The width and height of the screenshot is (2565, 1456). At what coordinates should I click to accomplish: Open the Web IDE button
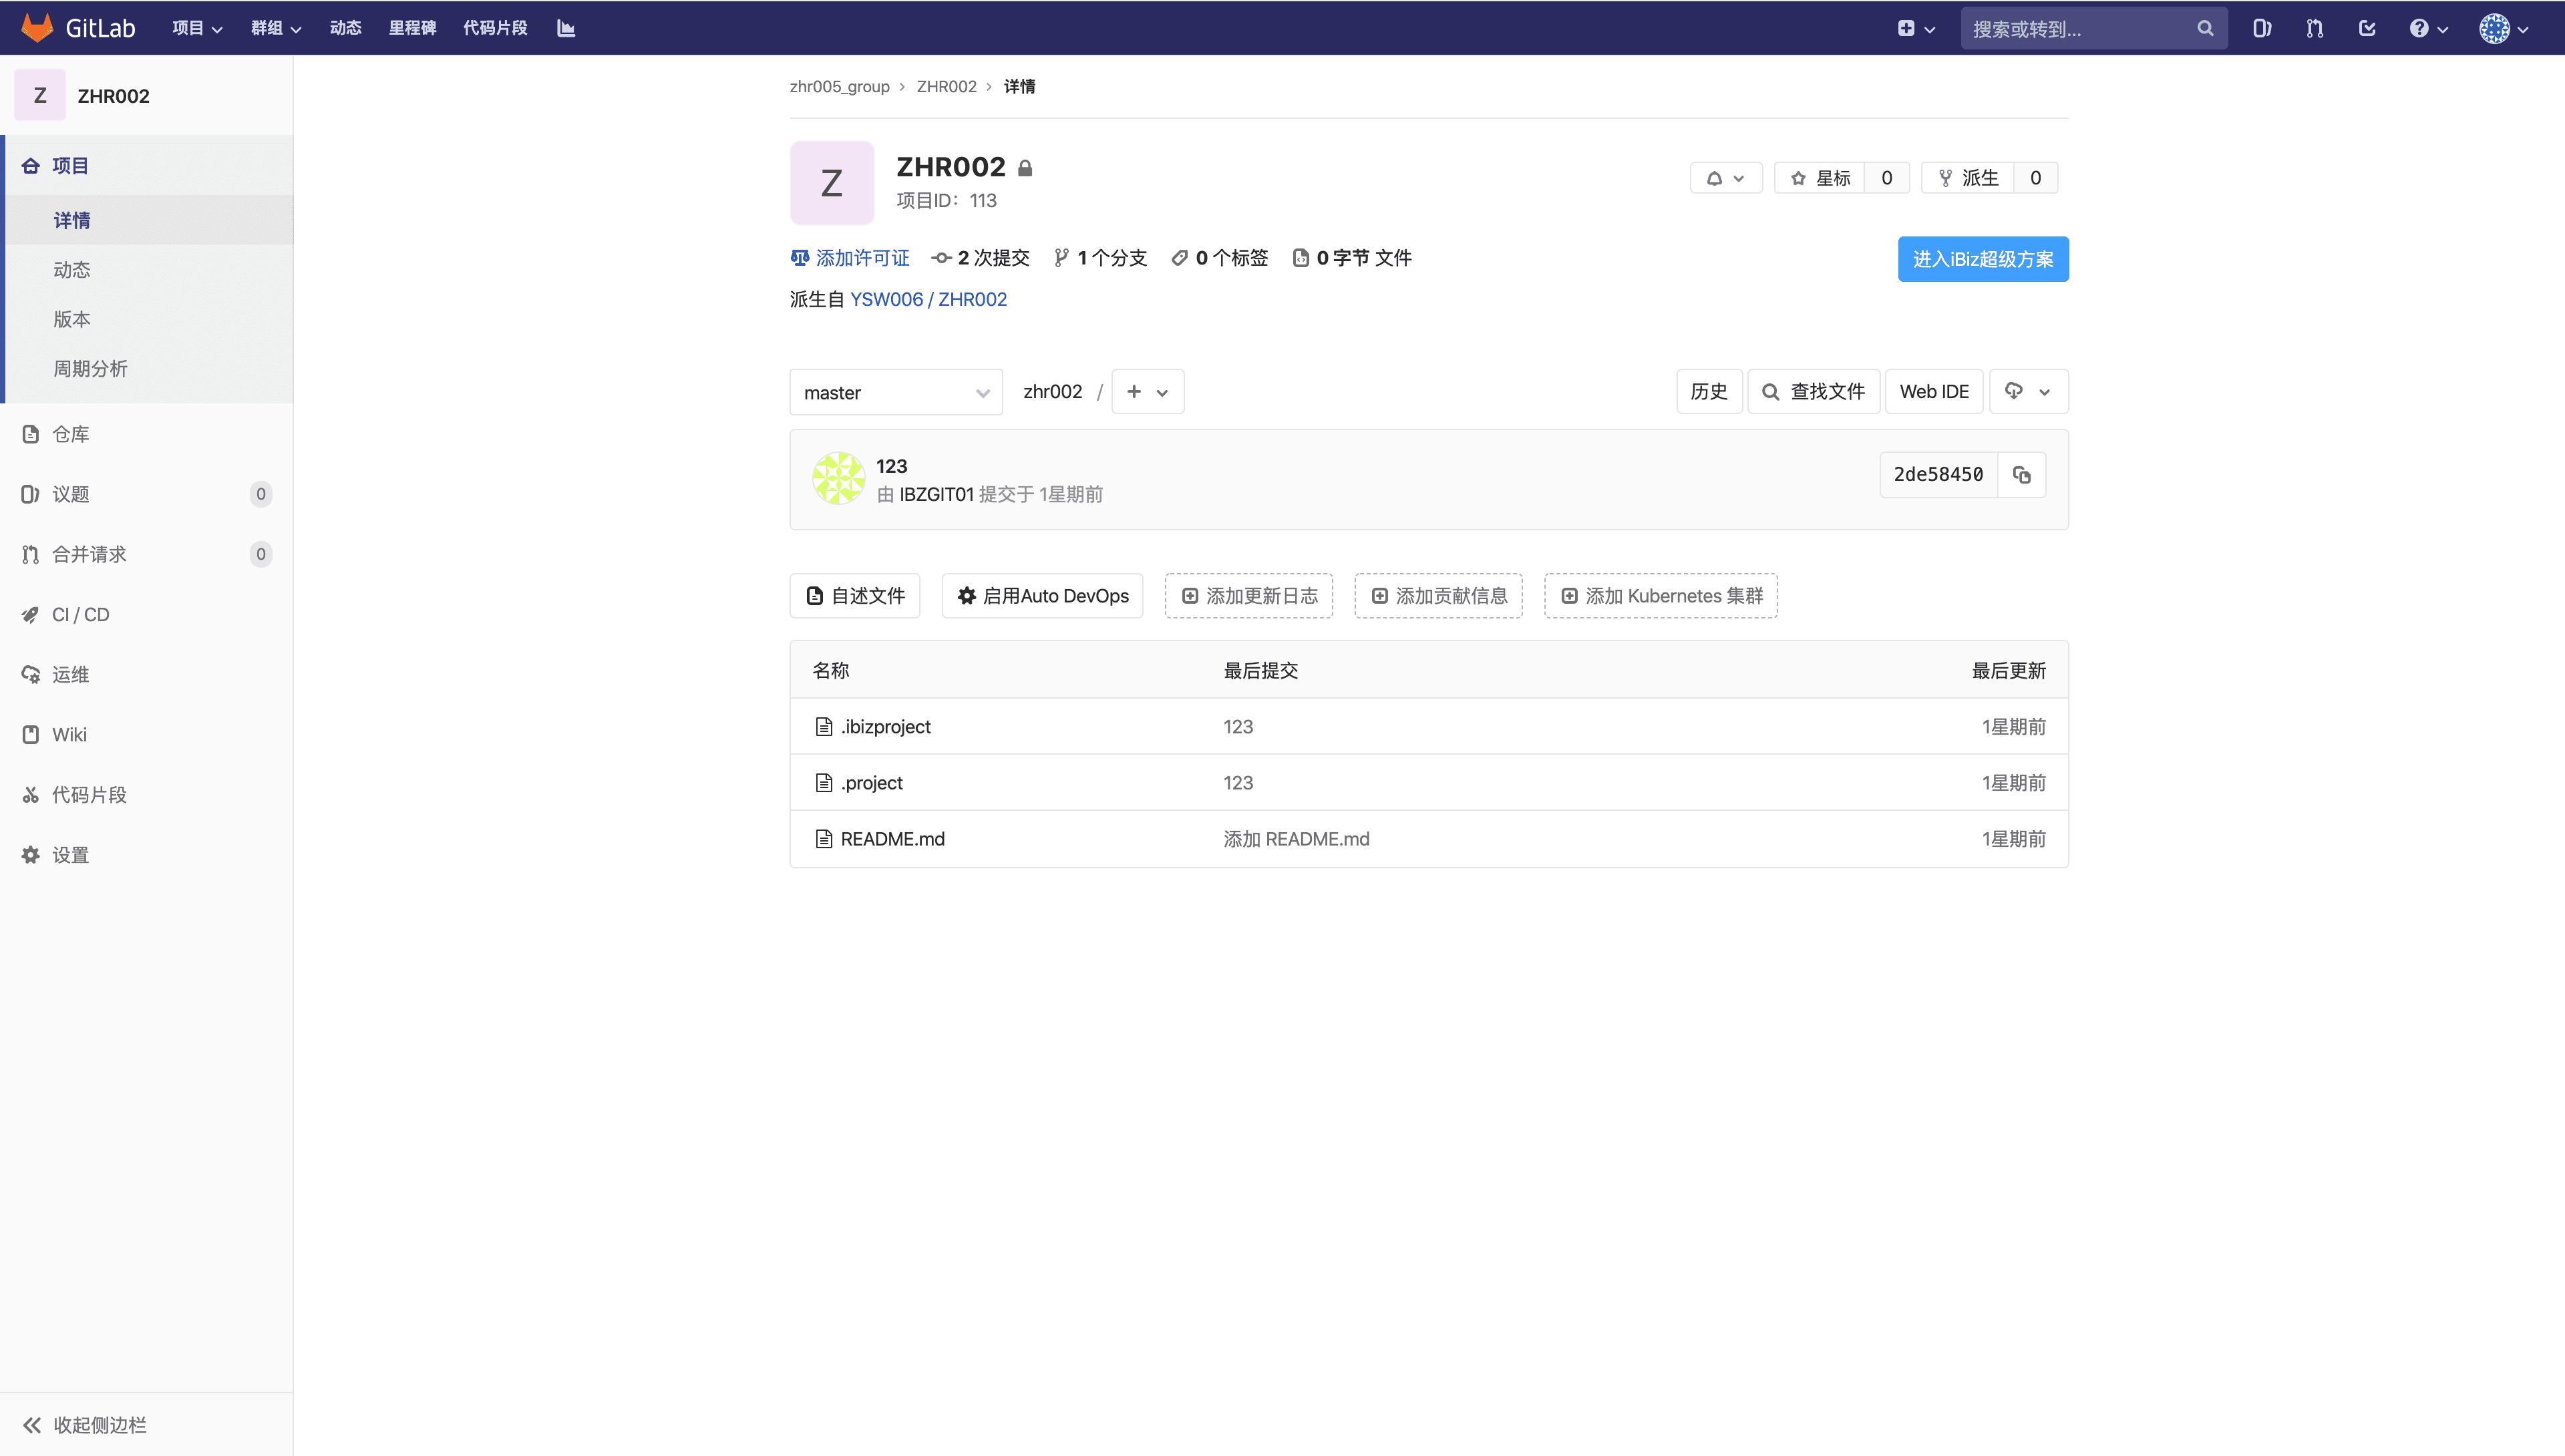(x=1934, y=392)
